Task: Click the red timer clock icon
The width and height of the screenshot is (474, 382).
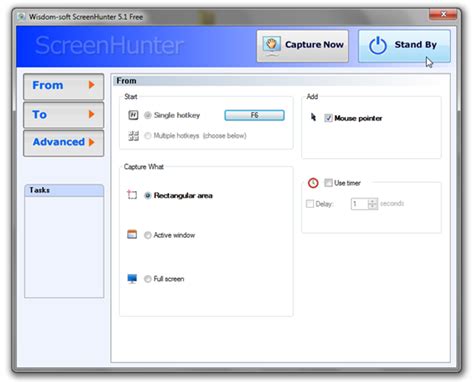Action: tap(313, 183)
